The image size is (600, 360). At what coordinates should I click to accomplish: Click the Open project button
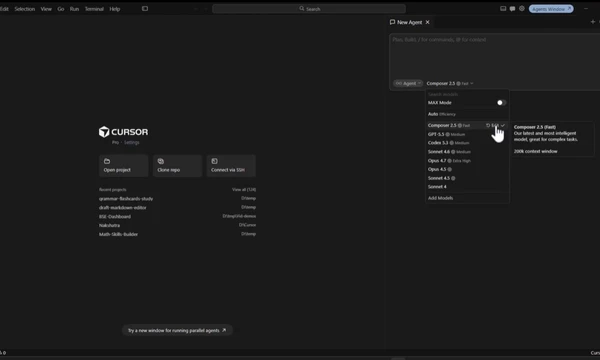[124, 166]
